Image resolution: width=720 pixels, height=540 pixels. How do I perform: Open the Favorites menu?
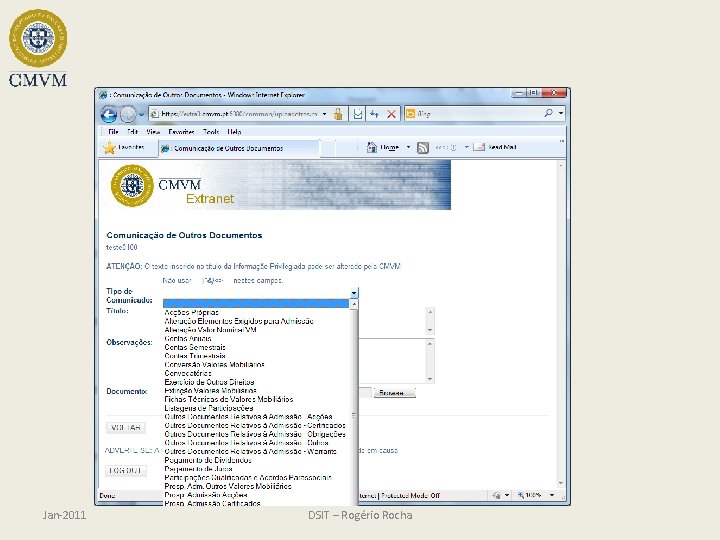coord(181,132)
